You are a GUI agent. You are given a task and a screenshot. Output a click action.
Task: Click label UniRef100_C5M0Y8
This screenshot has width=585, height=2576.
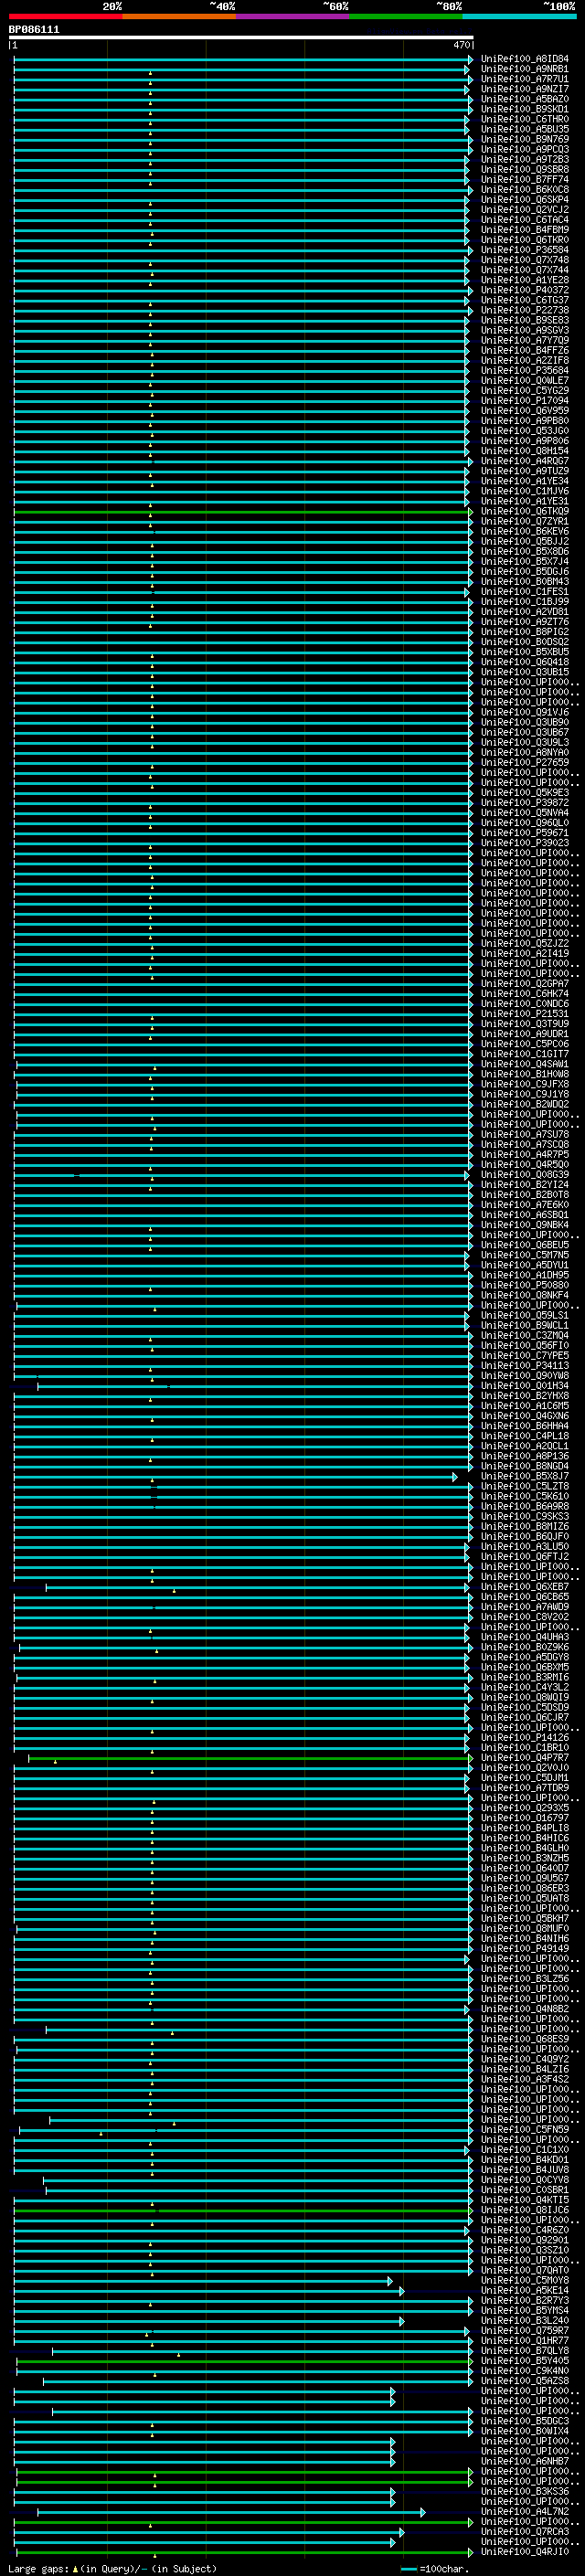point(525,2280)
